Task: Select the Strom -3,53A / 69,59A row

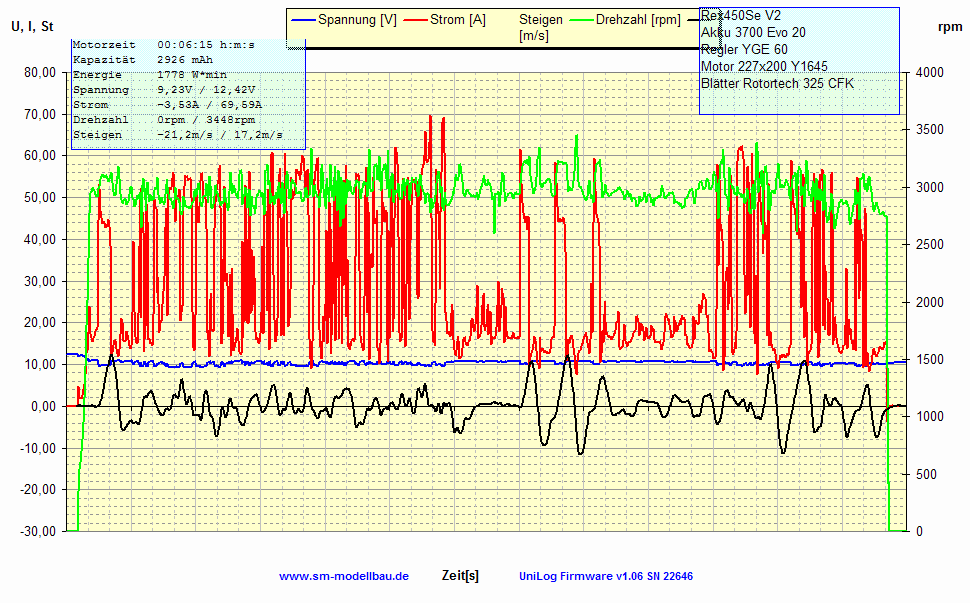Action: tap(168, 105)
